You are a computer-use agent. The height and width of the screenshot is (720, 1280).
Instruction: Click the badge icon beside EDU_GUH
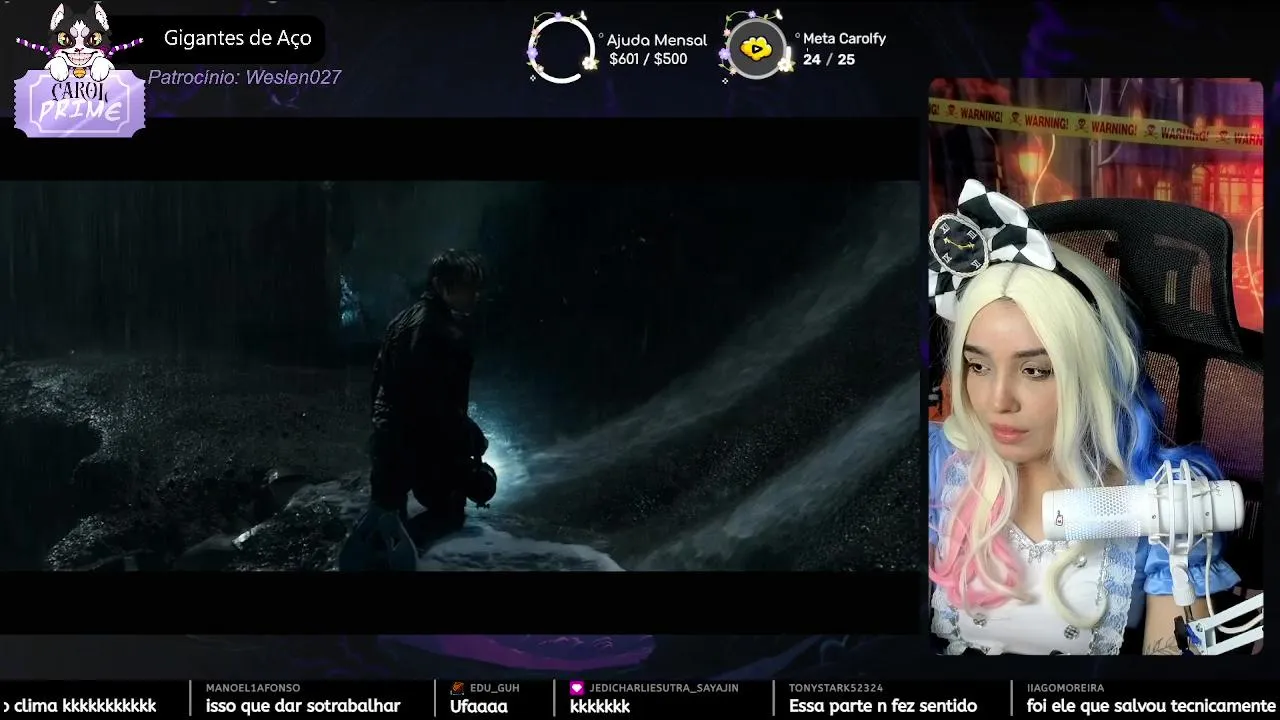pyautogui.click(x=457, y=688)
